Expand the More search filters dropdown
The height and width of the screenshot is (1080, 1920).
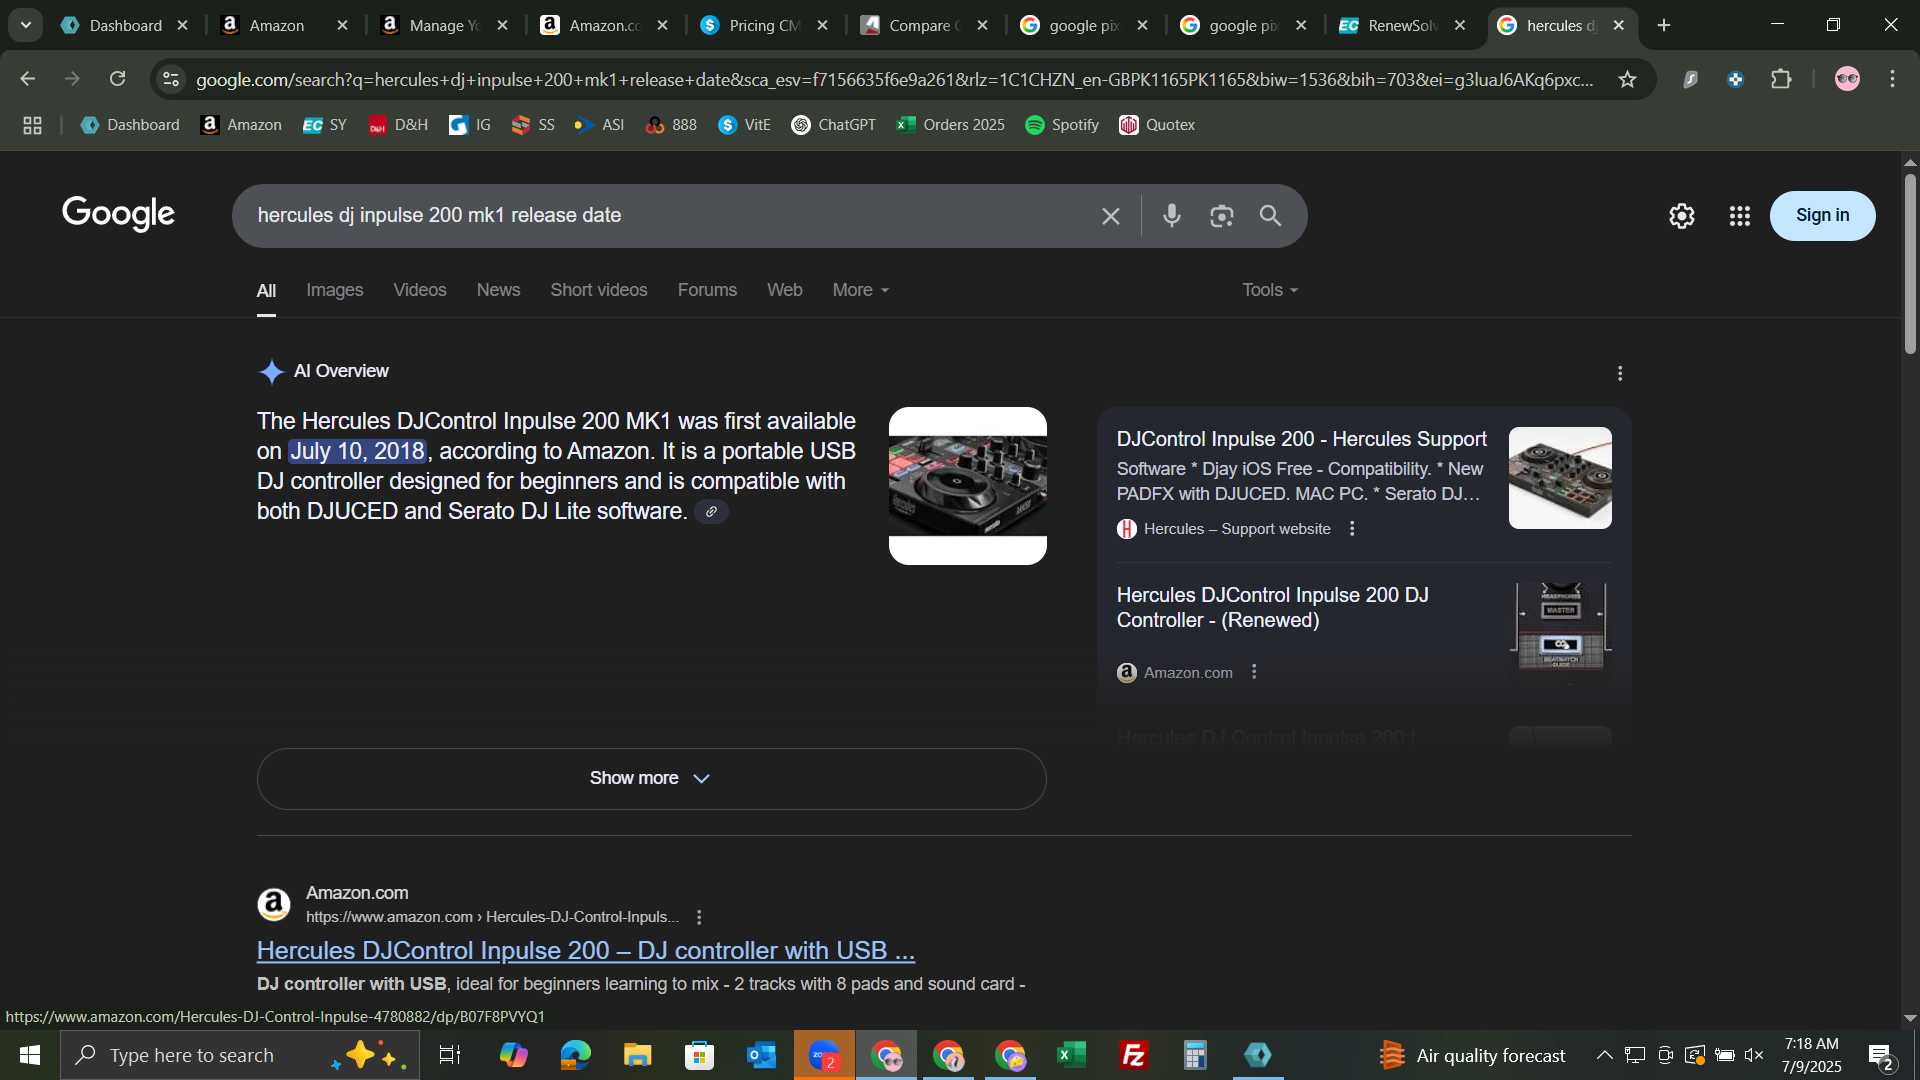click(860, 290)
